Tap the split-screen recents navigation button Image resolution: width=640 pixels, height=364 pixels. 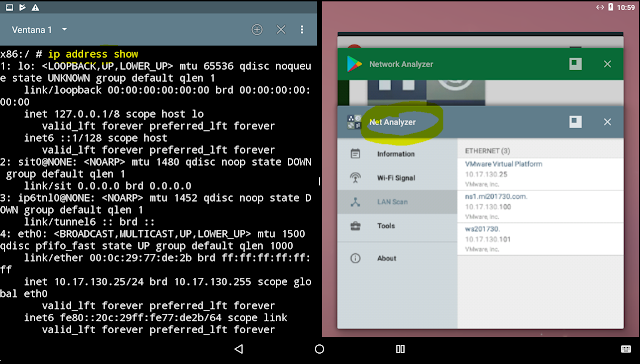(x=400, y=349)
